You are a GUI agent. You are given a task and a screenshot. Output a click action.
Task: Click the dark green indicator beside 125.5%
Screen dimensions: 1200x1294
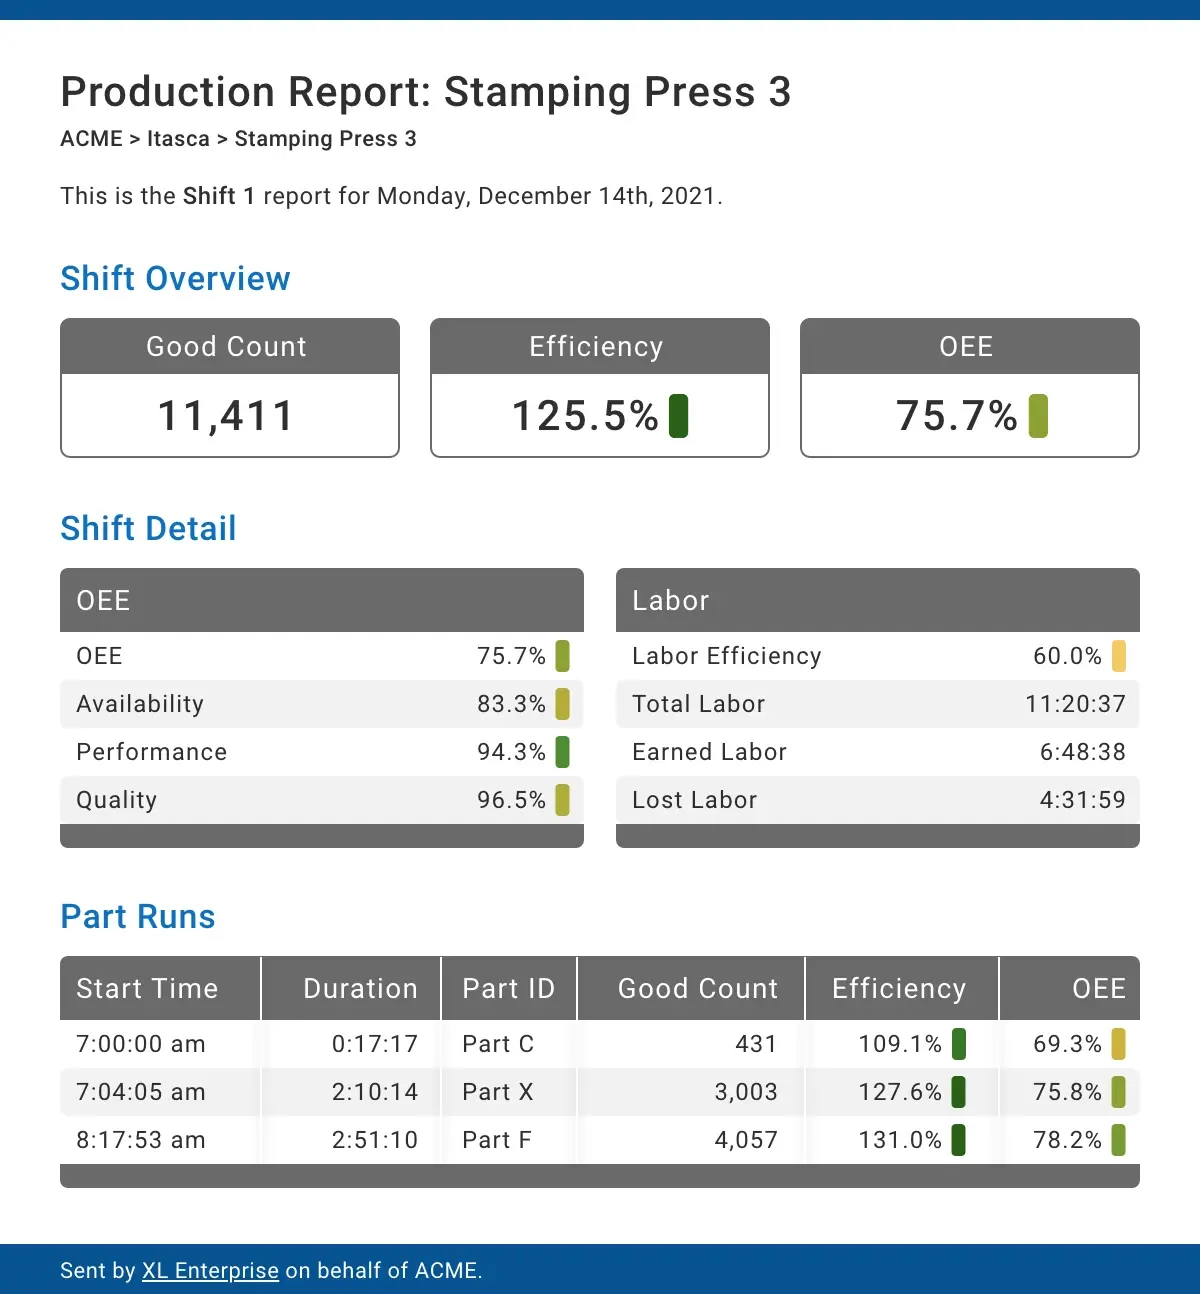coord(678,416)
